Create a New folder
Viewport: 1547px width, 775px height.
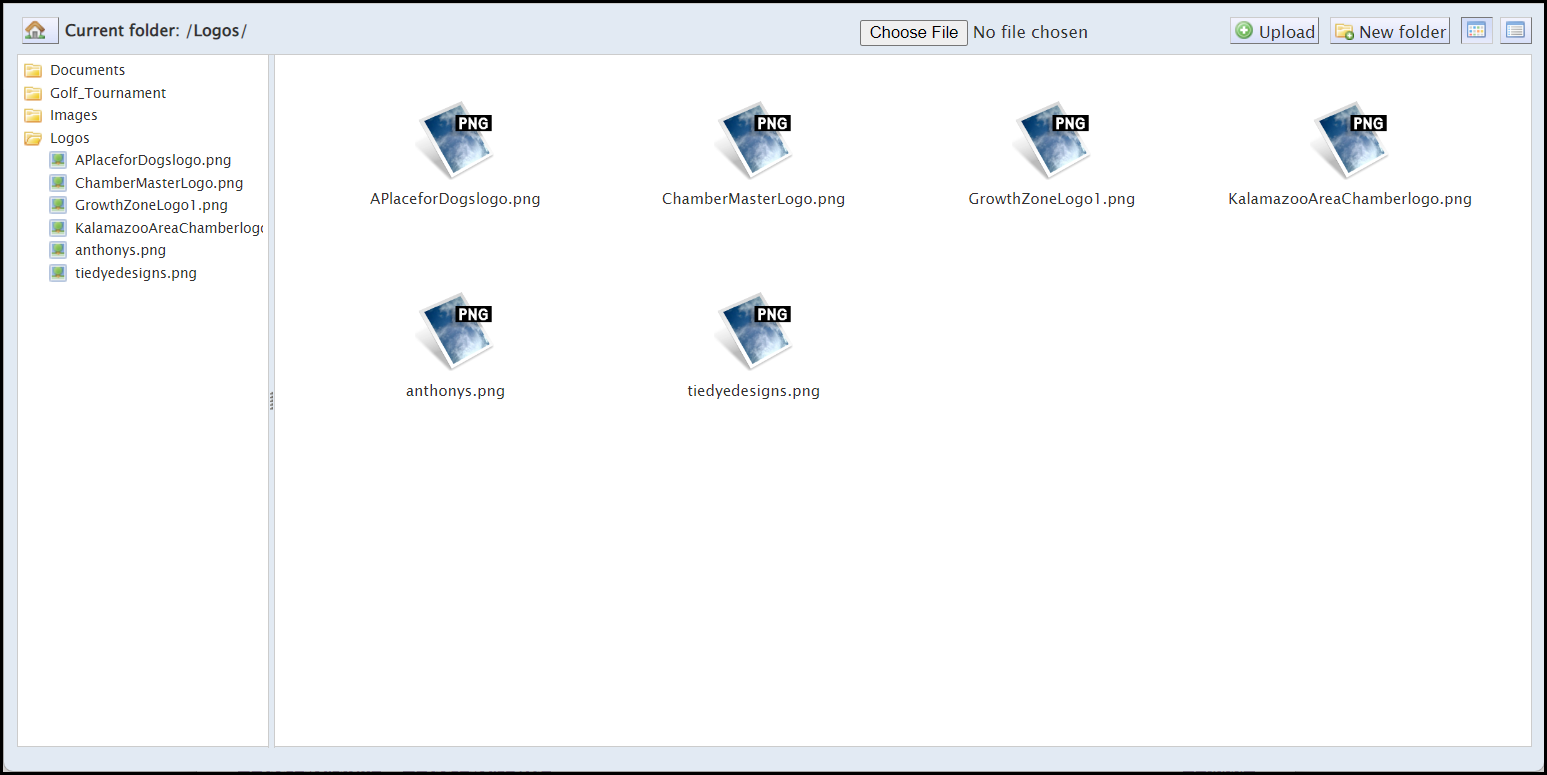(x=1389, y=31)
